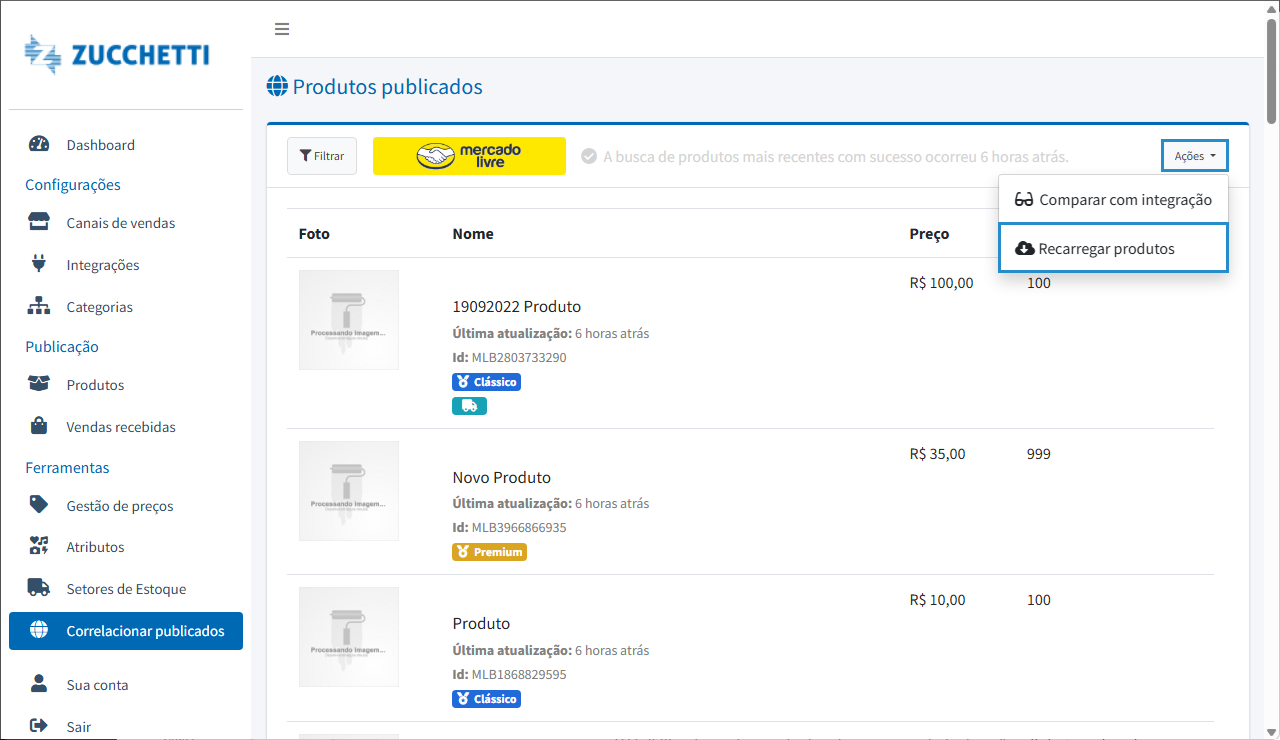The height and width of the screenshot is (740, 1280).
Task: Go to Sua conta page
Action: [97, 685]
